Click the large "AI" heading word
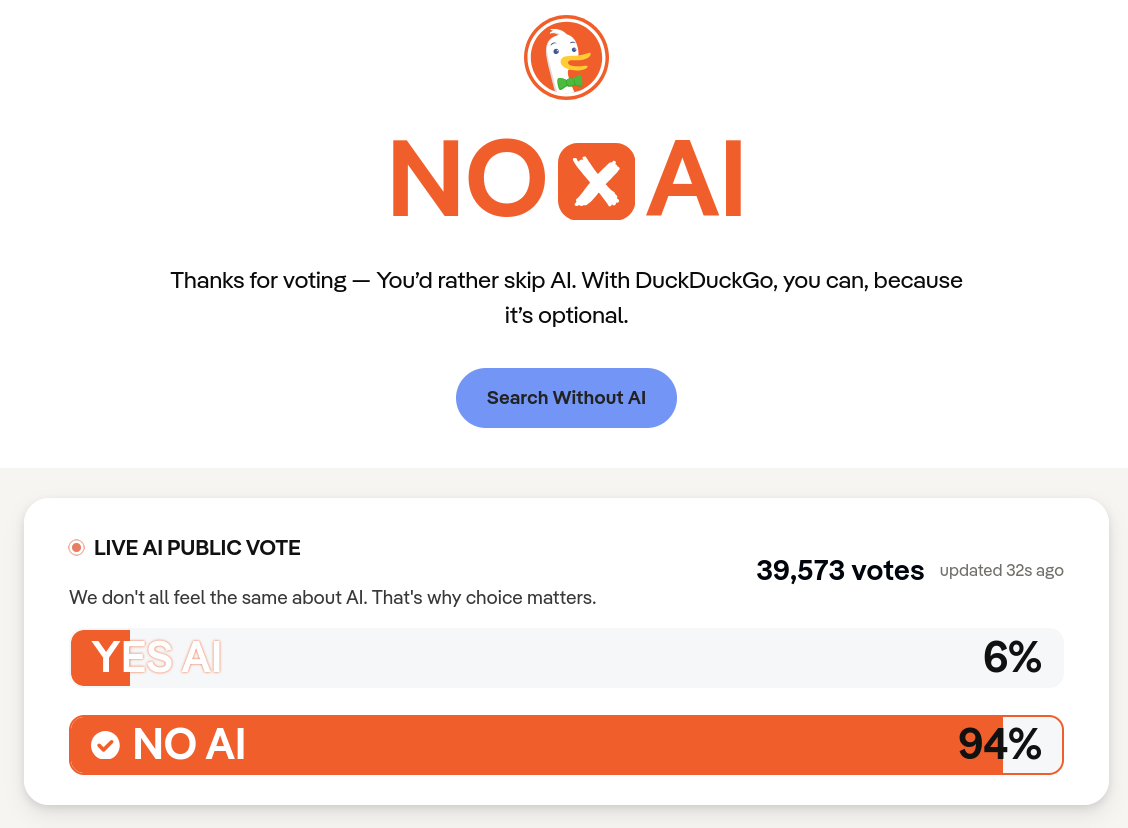Image resolution: width=1128 pixels, height=828 pixels. (694, 180)
